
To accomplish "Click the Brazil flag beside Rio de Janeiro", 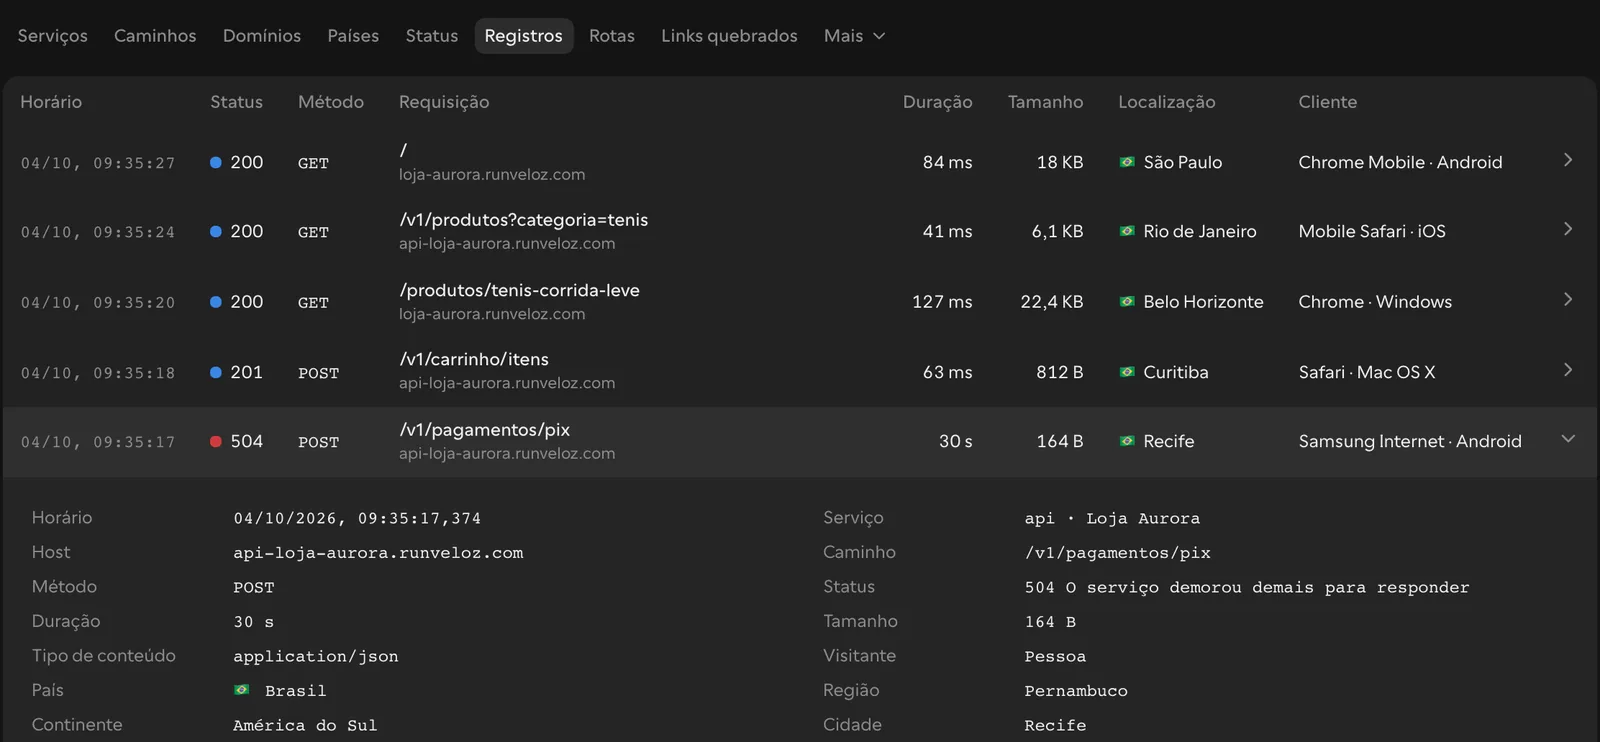I will point(1127,231).
